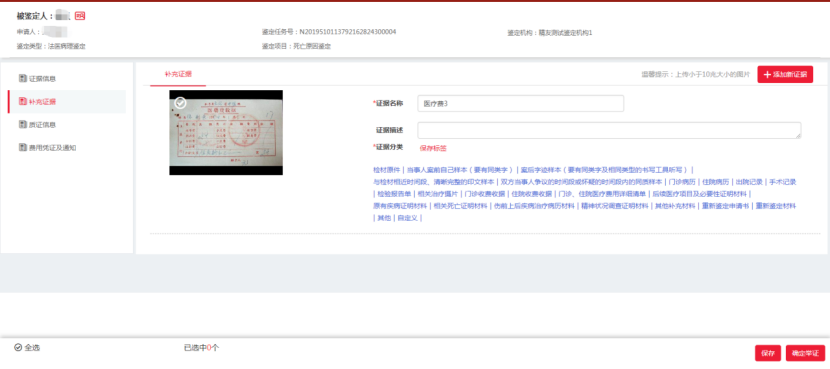Switch to the 补充证据 tab
830x369 pixels.
coord(178,74)
